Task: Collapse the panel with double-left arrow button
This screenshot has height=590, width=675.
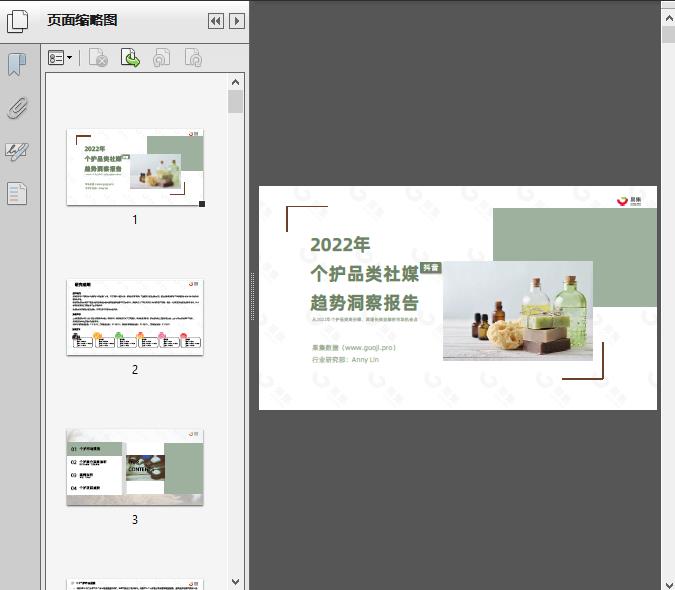Action: pyautogui.click(x=216, y=21)
